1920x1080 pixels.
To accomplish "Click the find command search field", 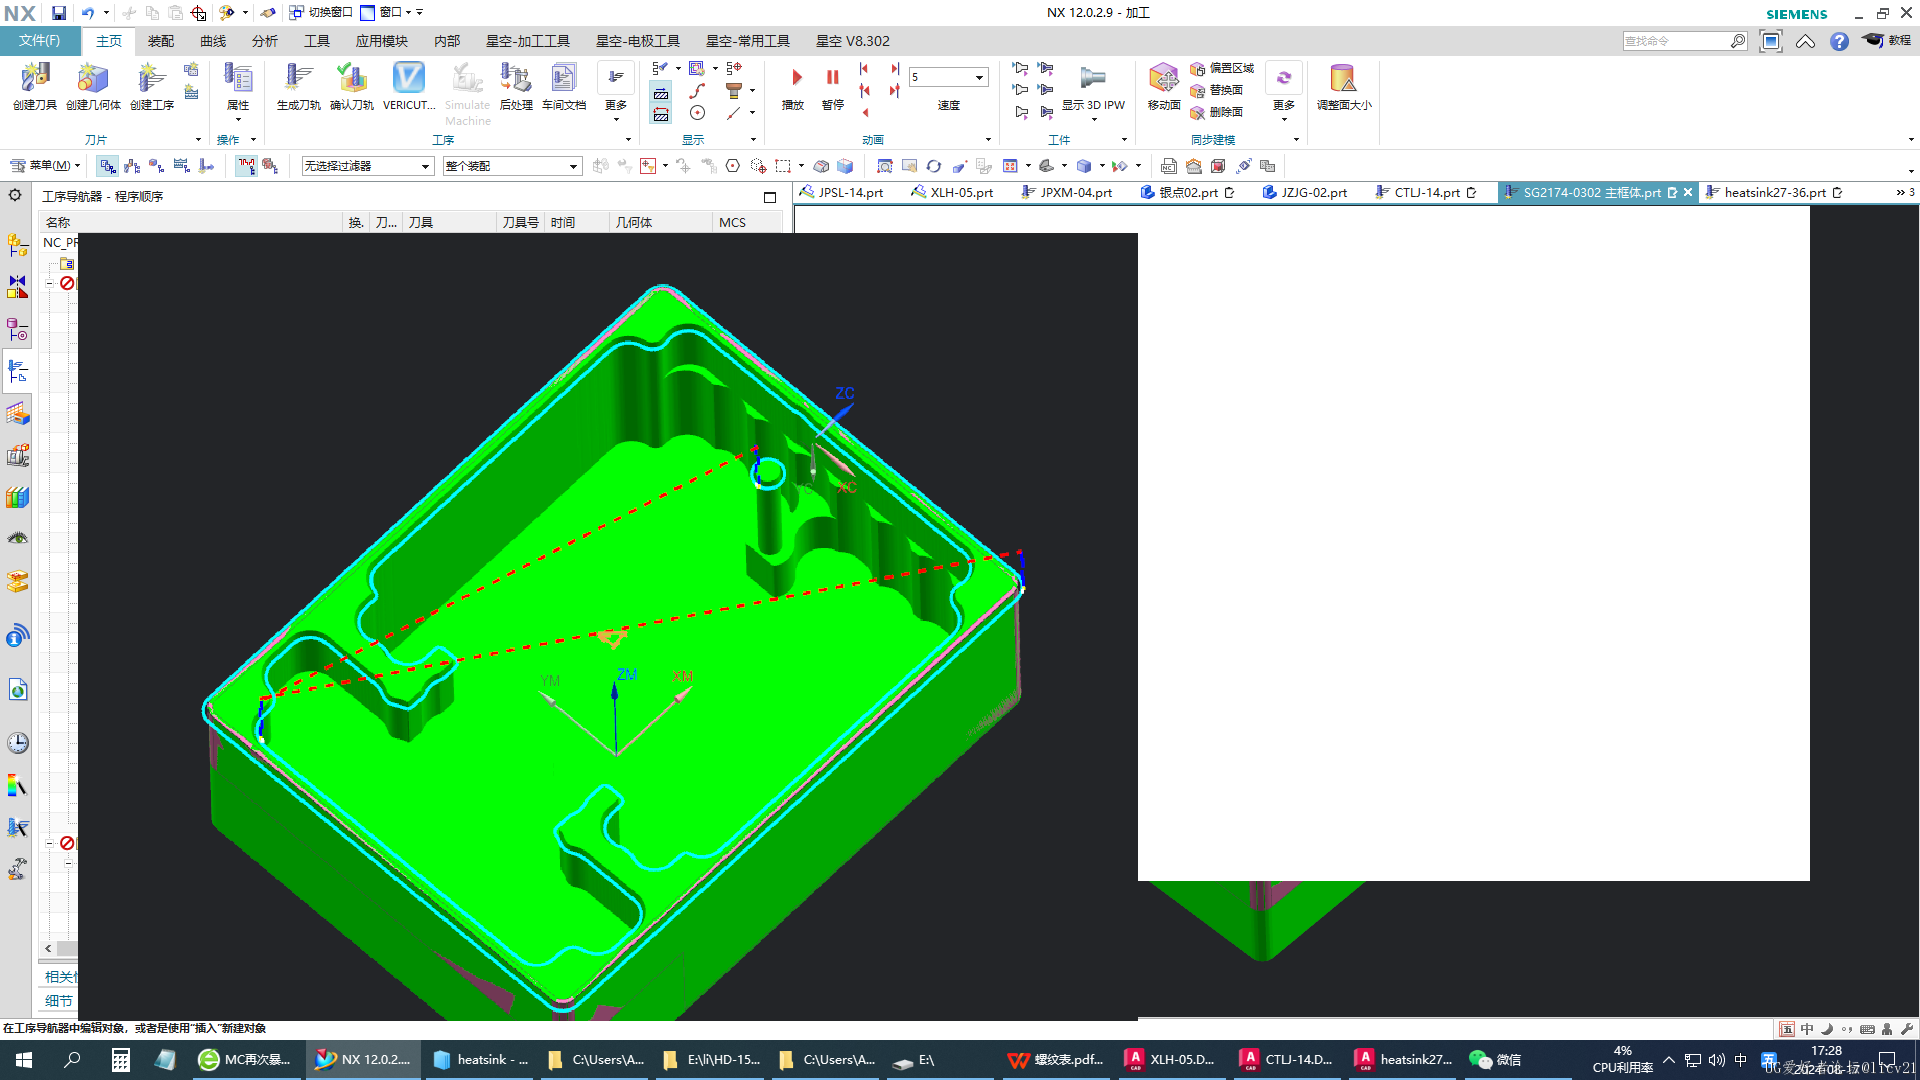I will coord(1676,41).
